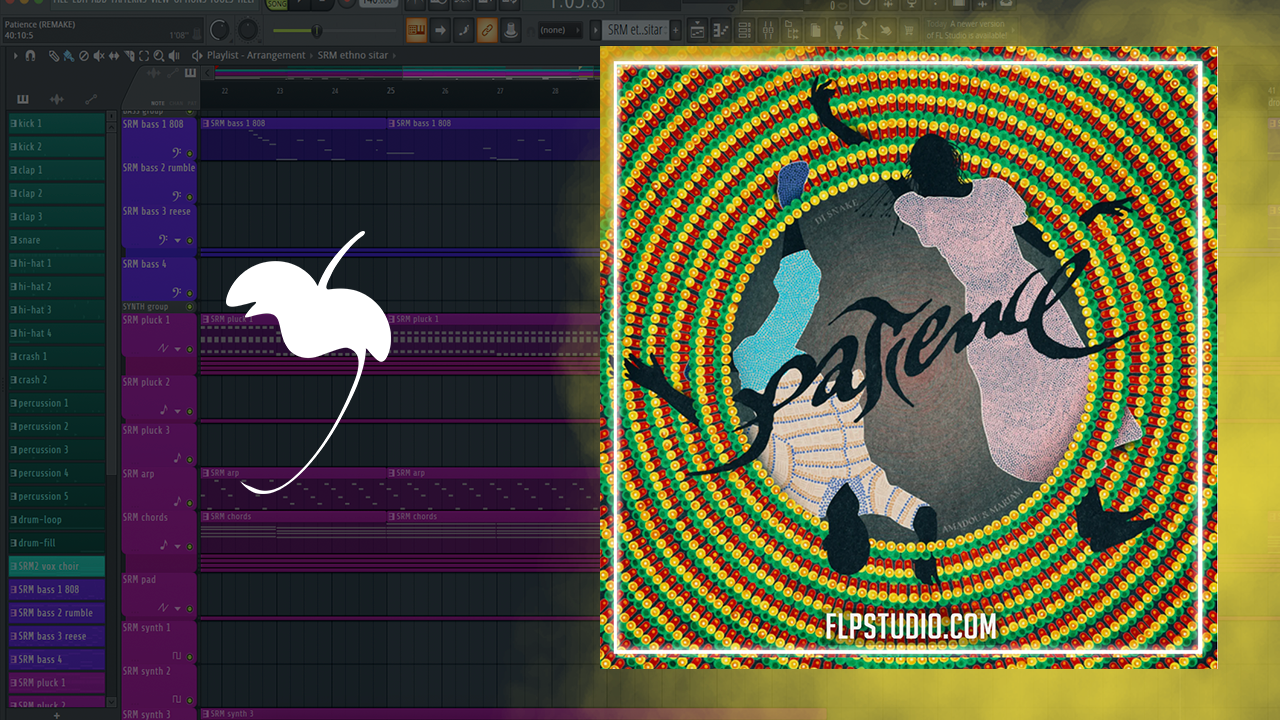Open the playlist options menu arrow
Image resolution: width=1280 pixels, height=720 pixels.
click(15, 55)
